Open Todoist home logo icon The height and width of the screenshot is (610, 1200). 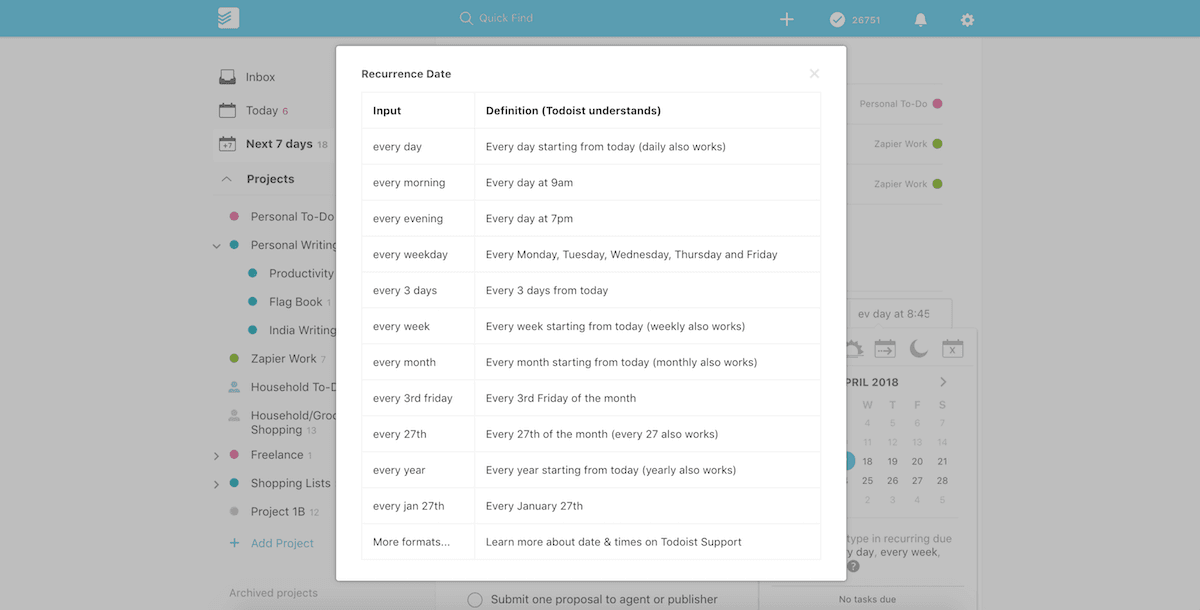tap(228, 18)
